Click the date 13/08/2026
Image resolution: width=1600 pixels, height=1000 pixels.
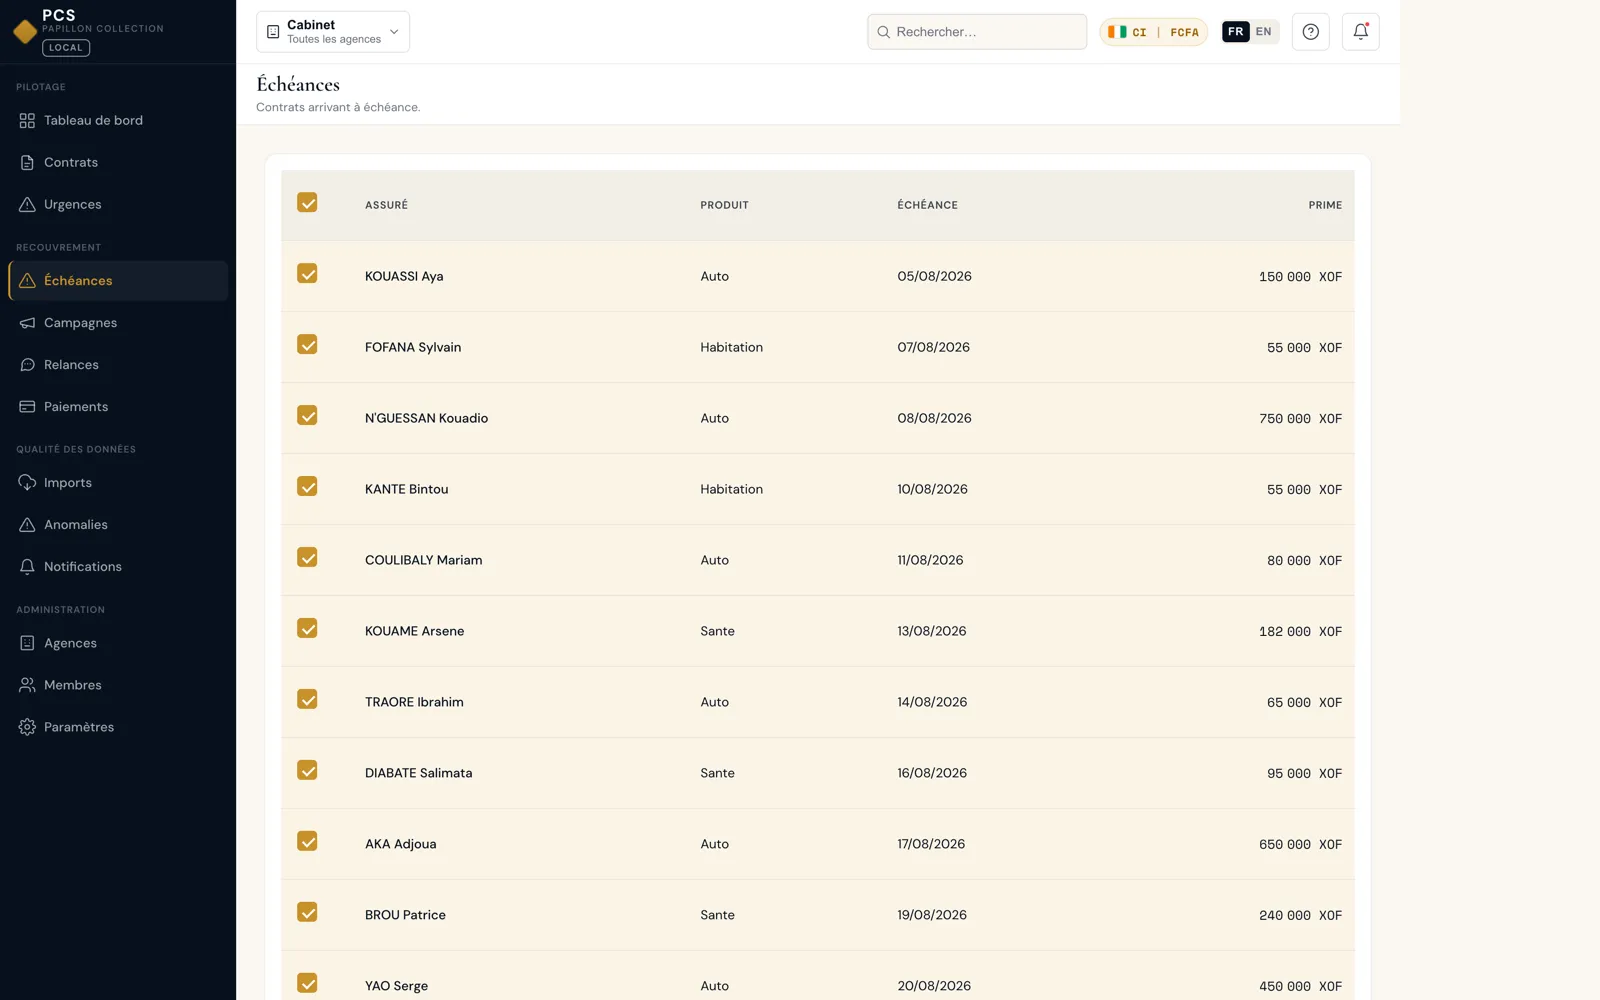coord(932,632)
